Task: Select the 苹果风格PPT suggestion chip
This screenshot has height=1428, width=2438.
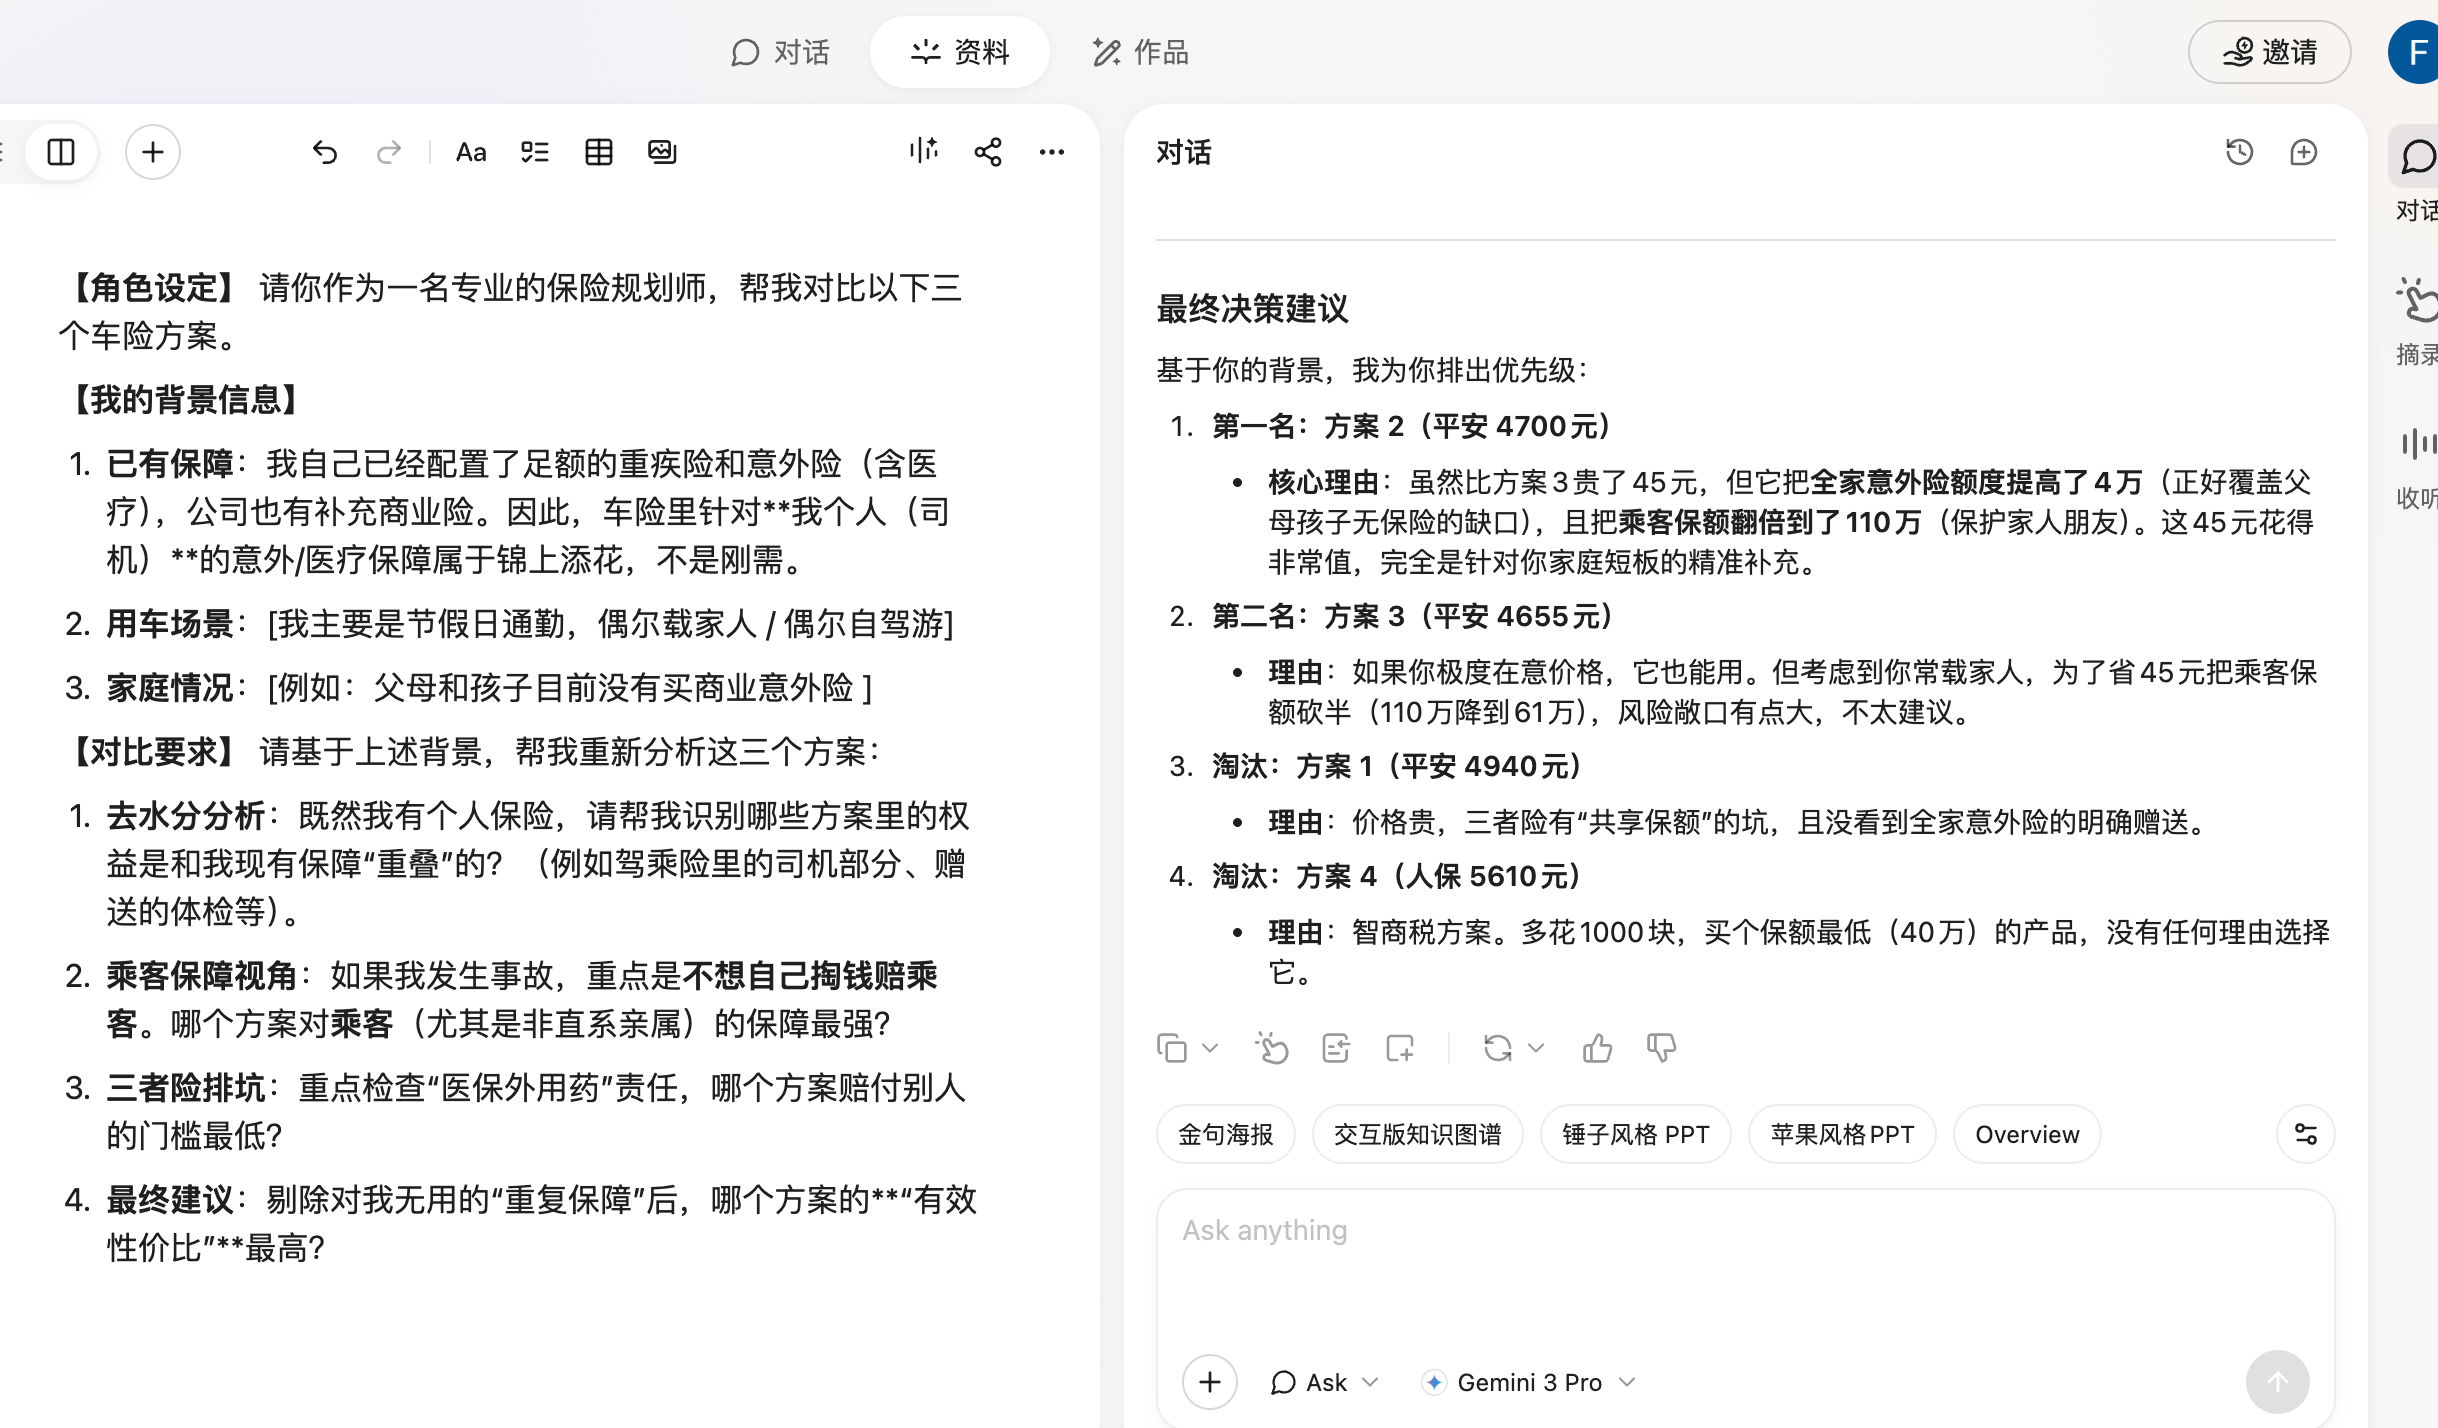Action: (x=1840, y=1134)
